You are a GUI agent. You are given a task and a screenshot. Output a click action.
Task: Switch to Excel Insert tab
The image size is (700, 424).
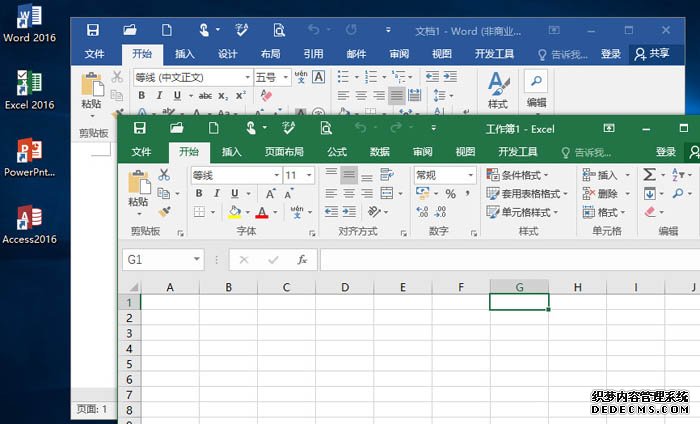(x=232, y=152)
